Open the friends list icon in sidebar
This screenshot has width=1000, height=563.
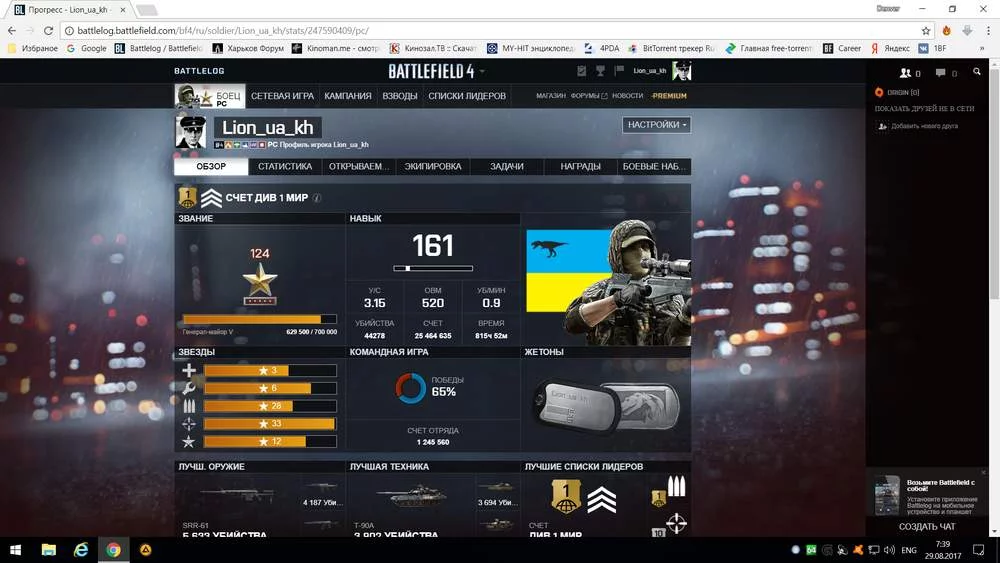coord(905,73)
